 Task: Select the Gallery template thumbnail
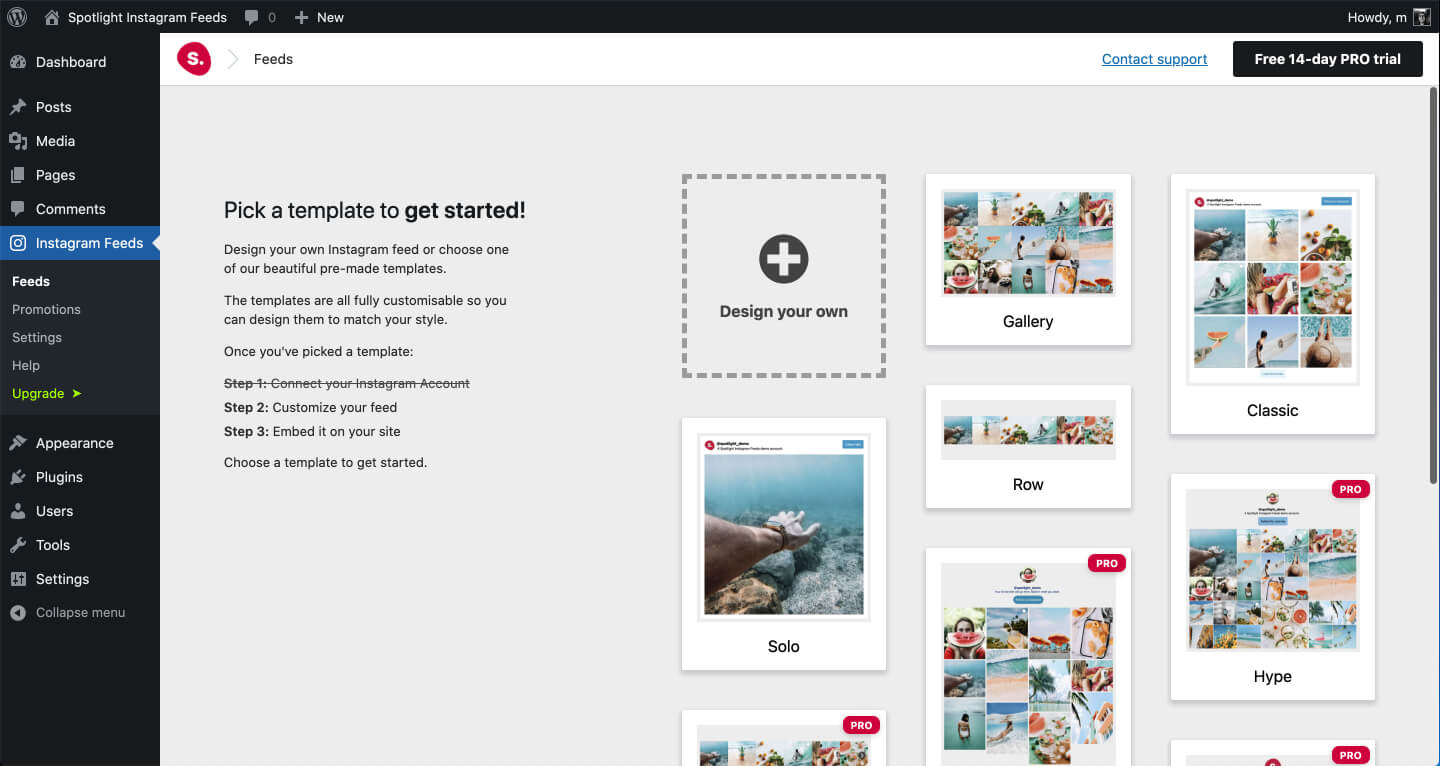coord(1027,241)
